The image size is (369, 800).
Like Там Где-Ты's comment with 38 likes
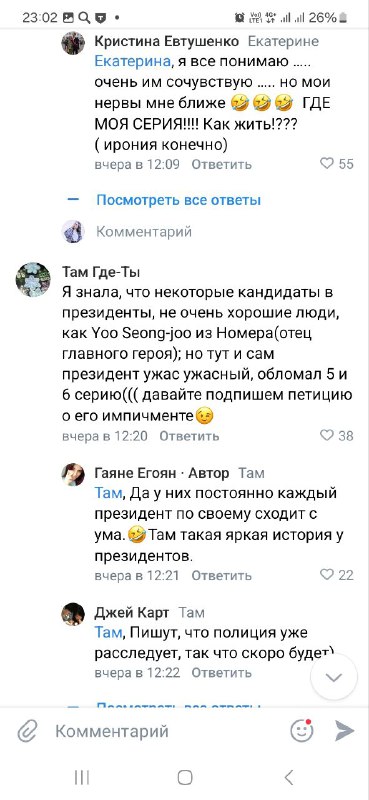click(336, 435)
